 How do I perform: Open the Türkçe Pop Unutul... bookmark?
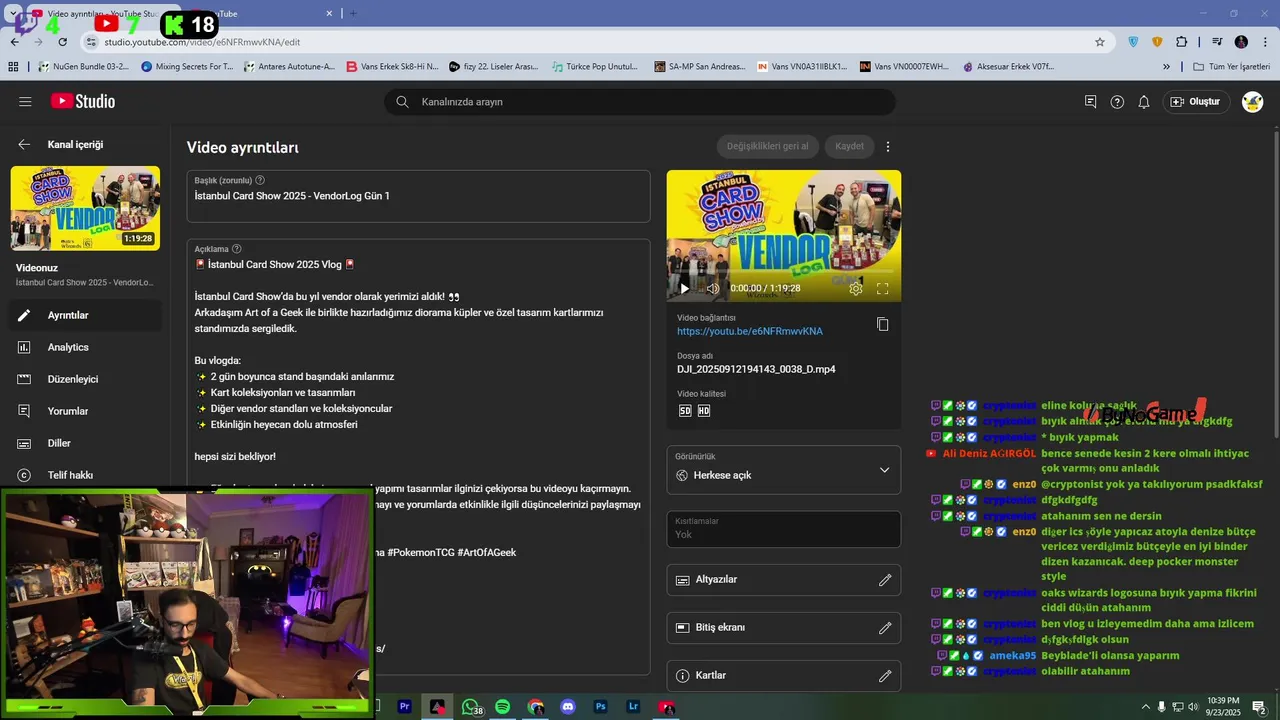(x=594, y=67)
